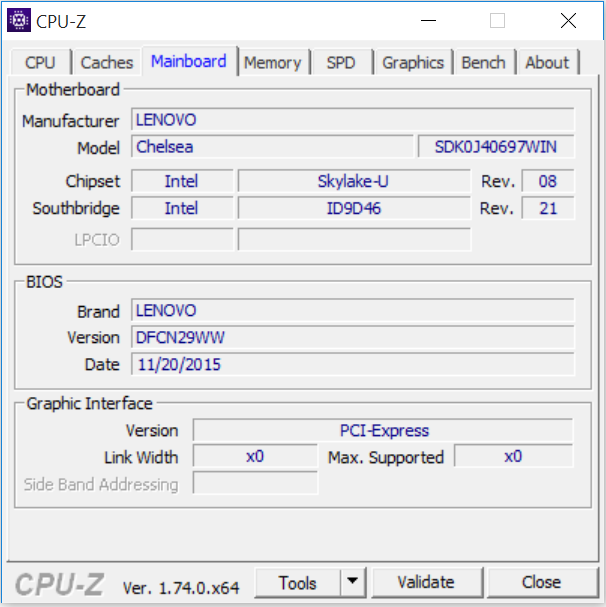Open the Graphics tab
Viewport: 606px width, 607px height.
tap(413, 62)
